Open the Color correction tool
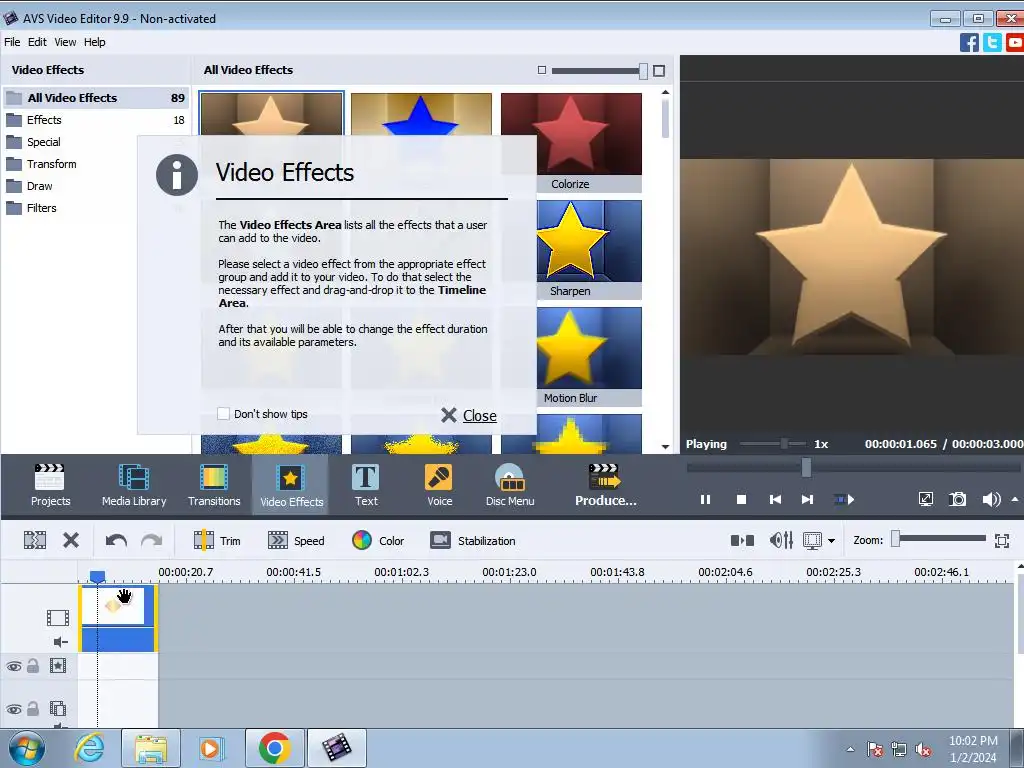This screenshot has width=1024, height=768. coord(378,541)
